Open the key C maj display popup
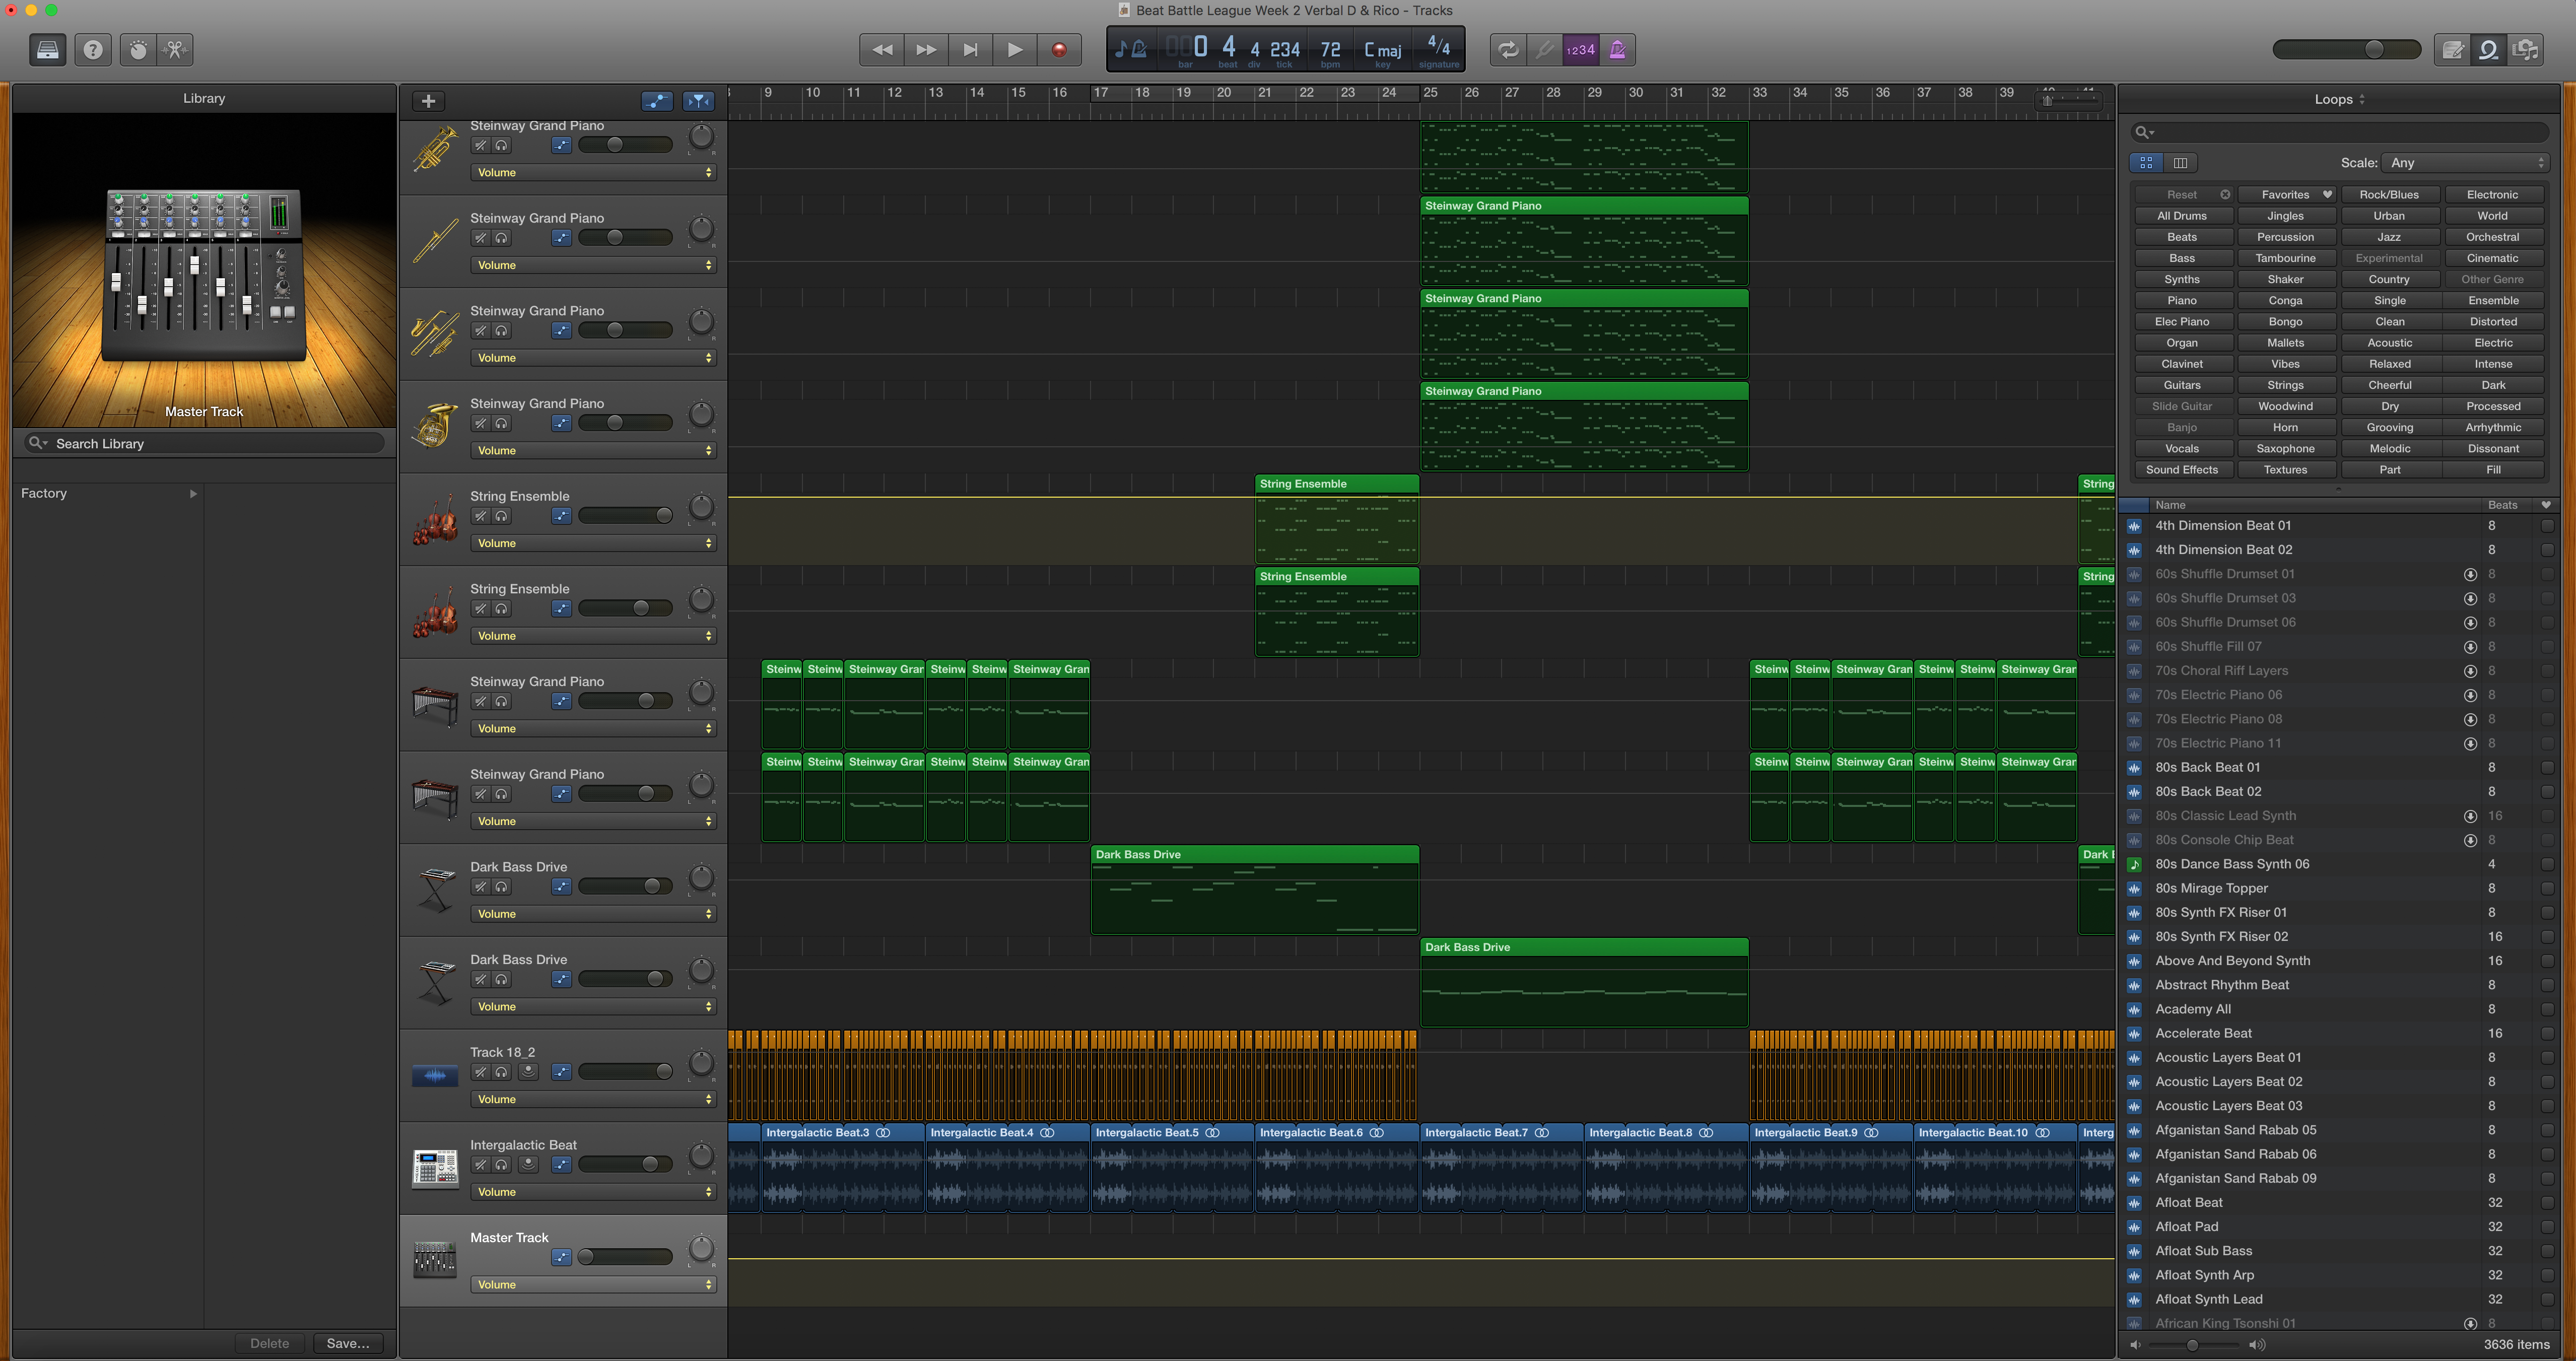 pos(1383,50)
